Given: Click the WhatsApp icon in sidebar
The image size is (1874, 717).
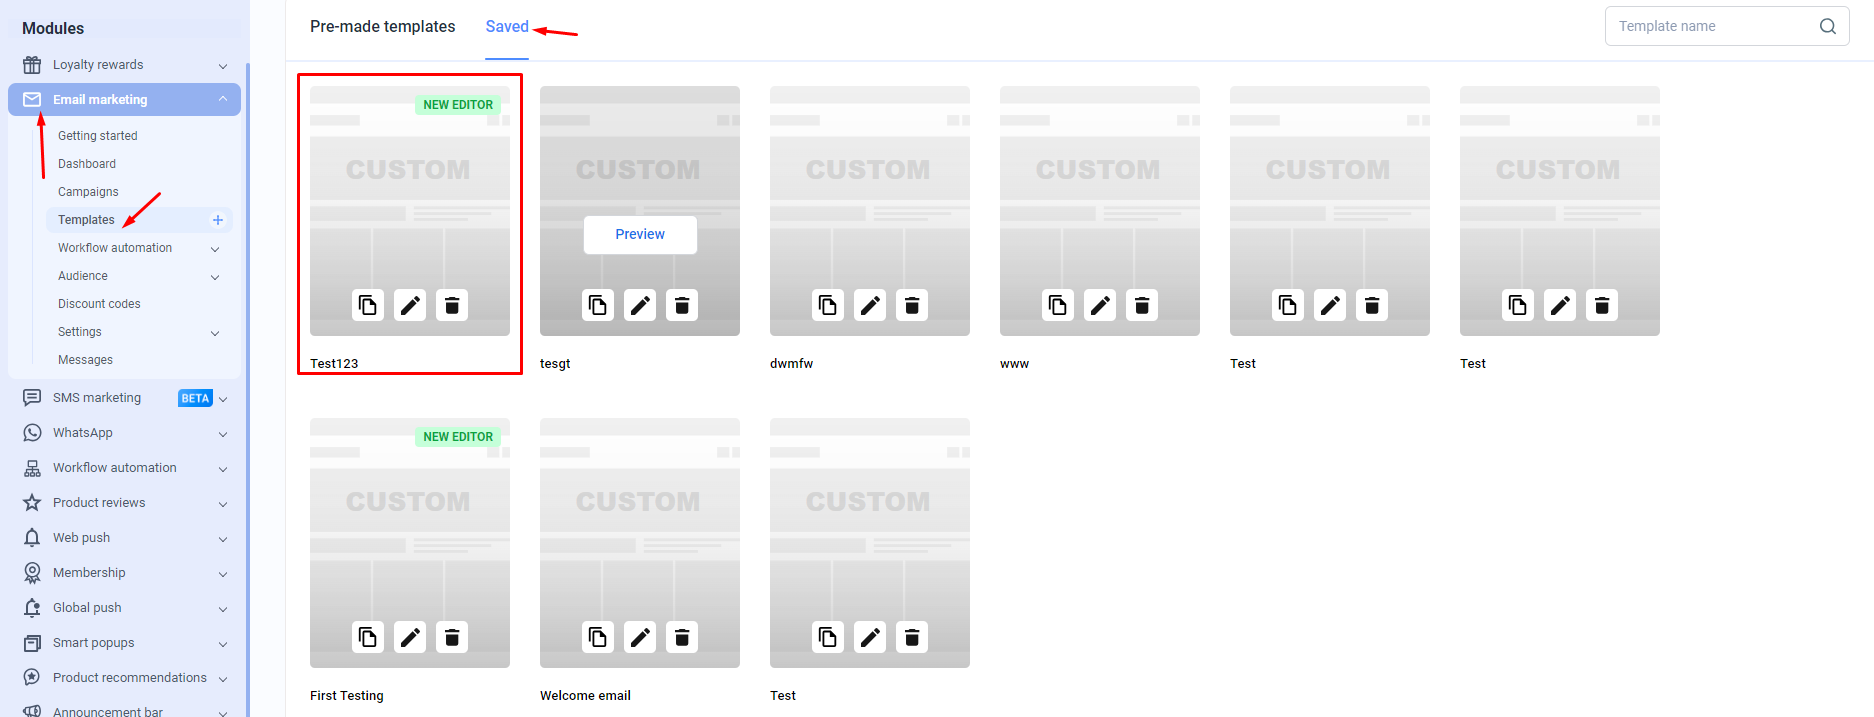Looking at the screenshot, I should click(x=32, y=433).
